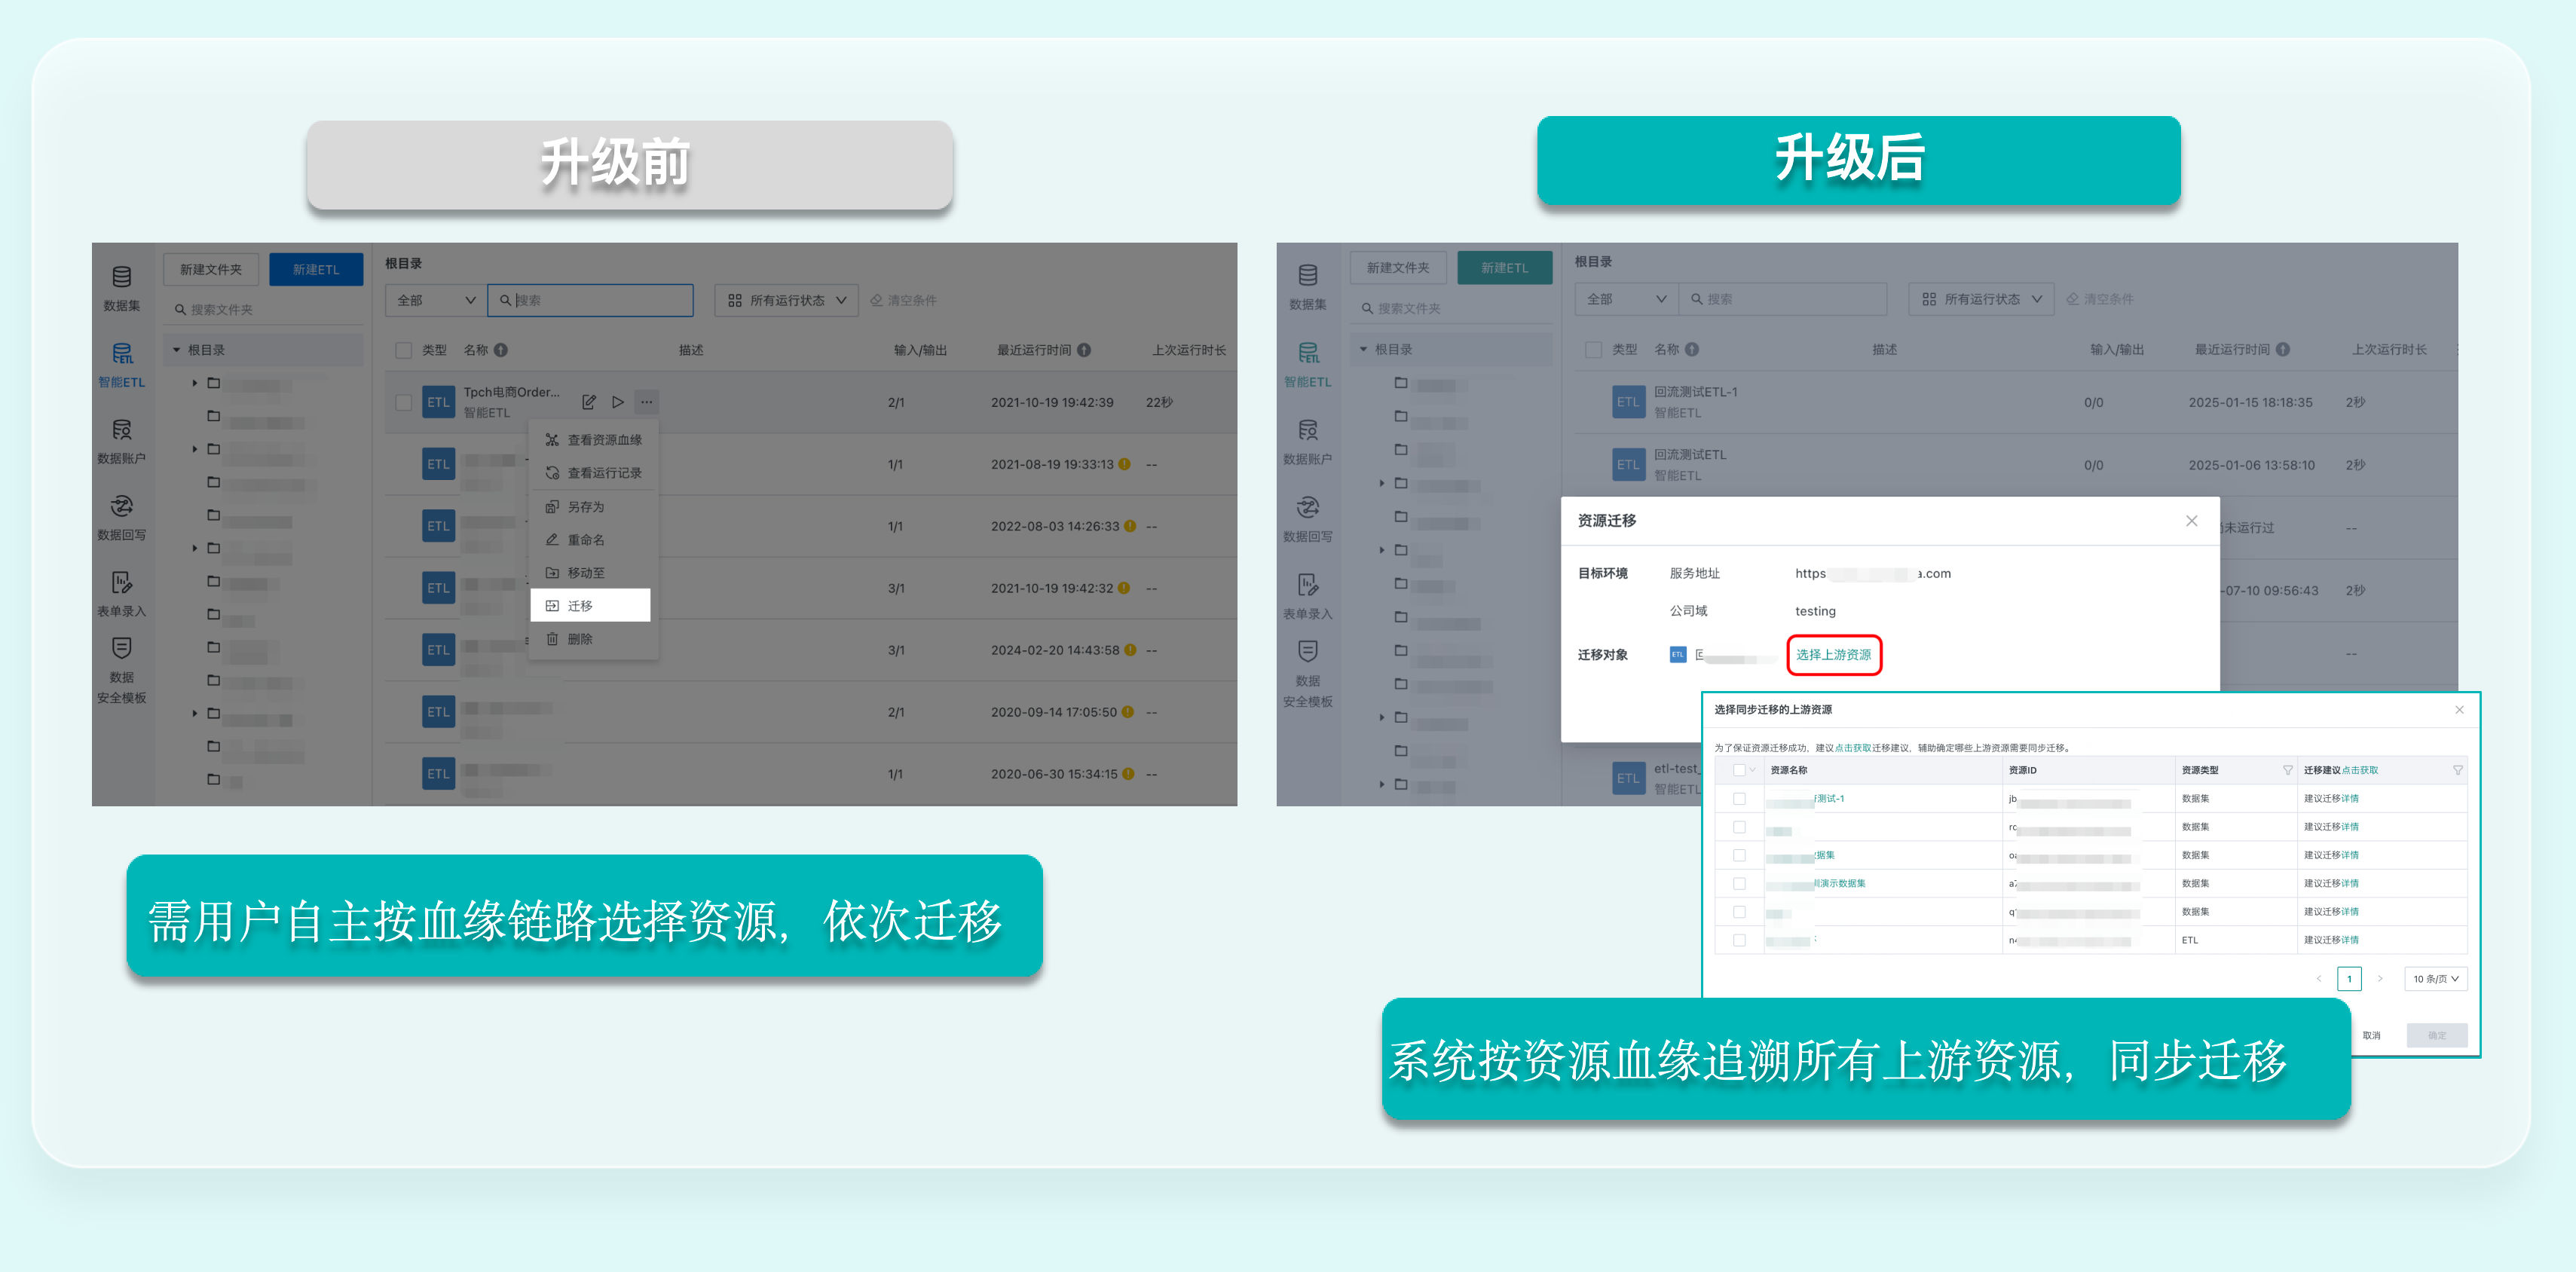Open 数据账户 in the right screenshot sidebar

[1308, 442]
